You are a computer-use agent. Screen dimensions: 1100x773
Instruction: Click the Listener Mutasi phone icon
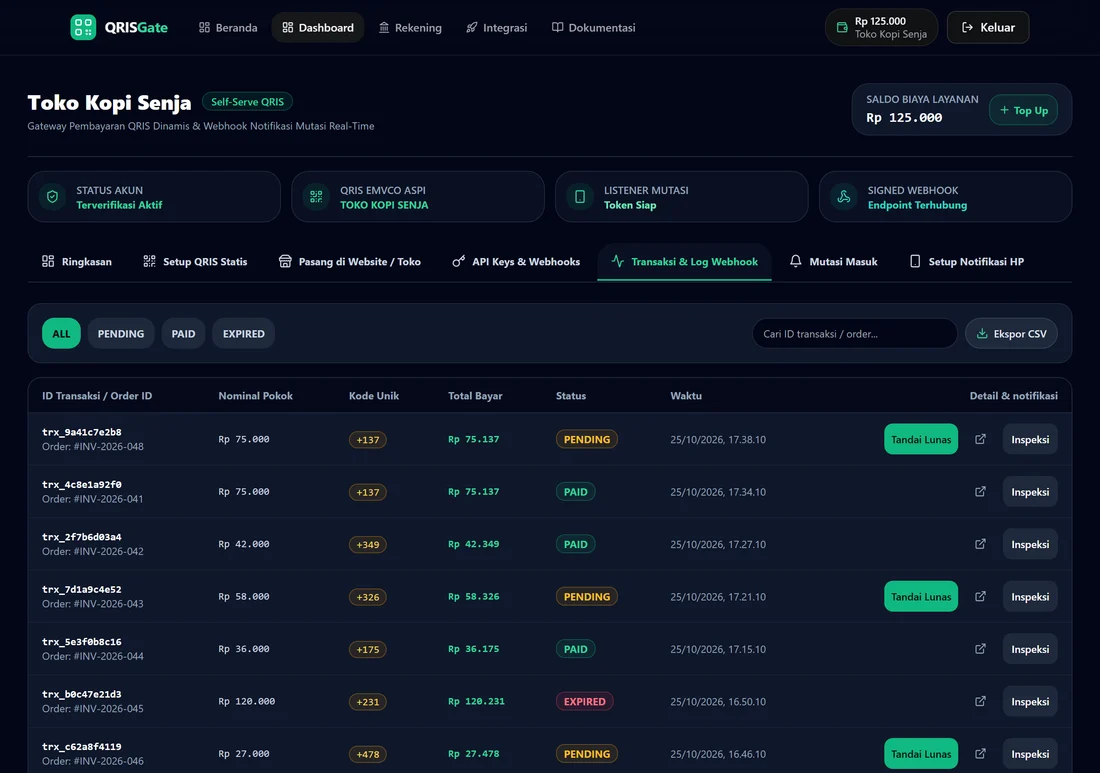pos(580,197)
